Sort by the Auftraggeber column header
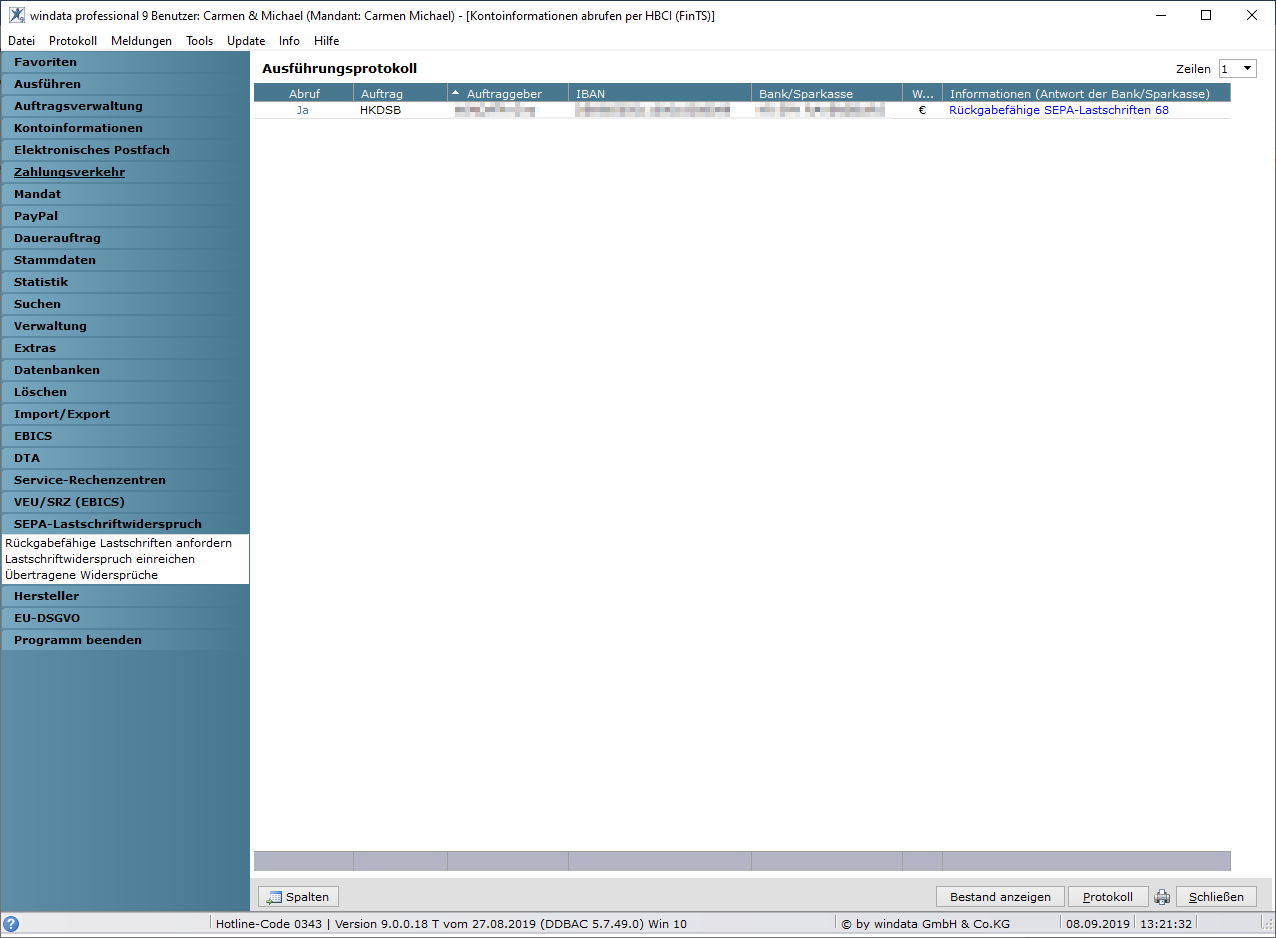This screenshot has width=1276, height=938. [x=508, y=93]
